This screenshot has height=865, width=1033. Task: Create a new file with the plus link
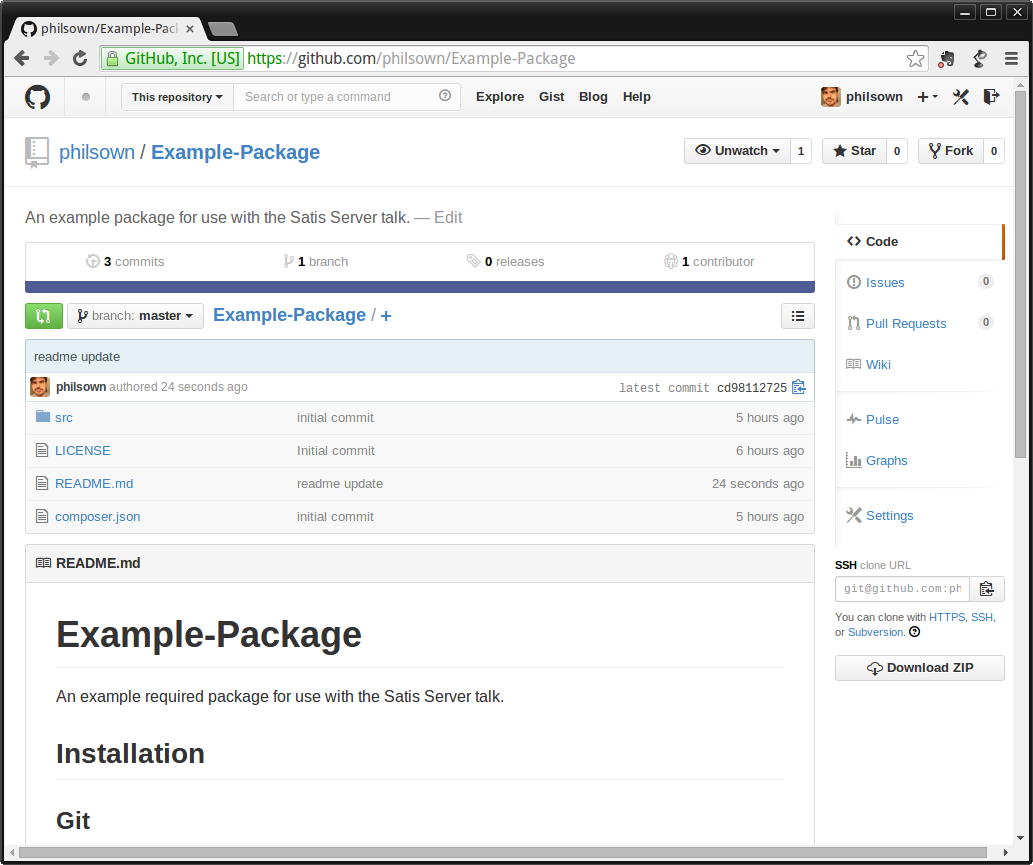pos(386,316)
